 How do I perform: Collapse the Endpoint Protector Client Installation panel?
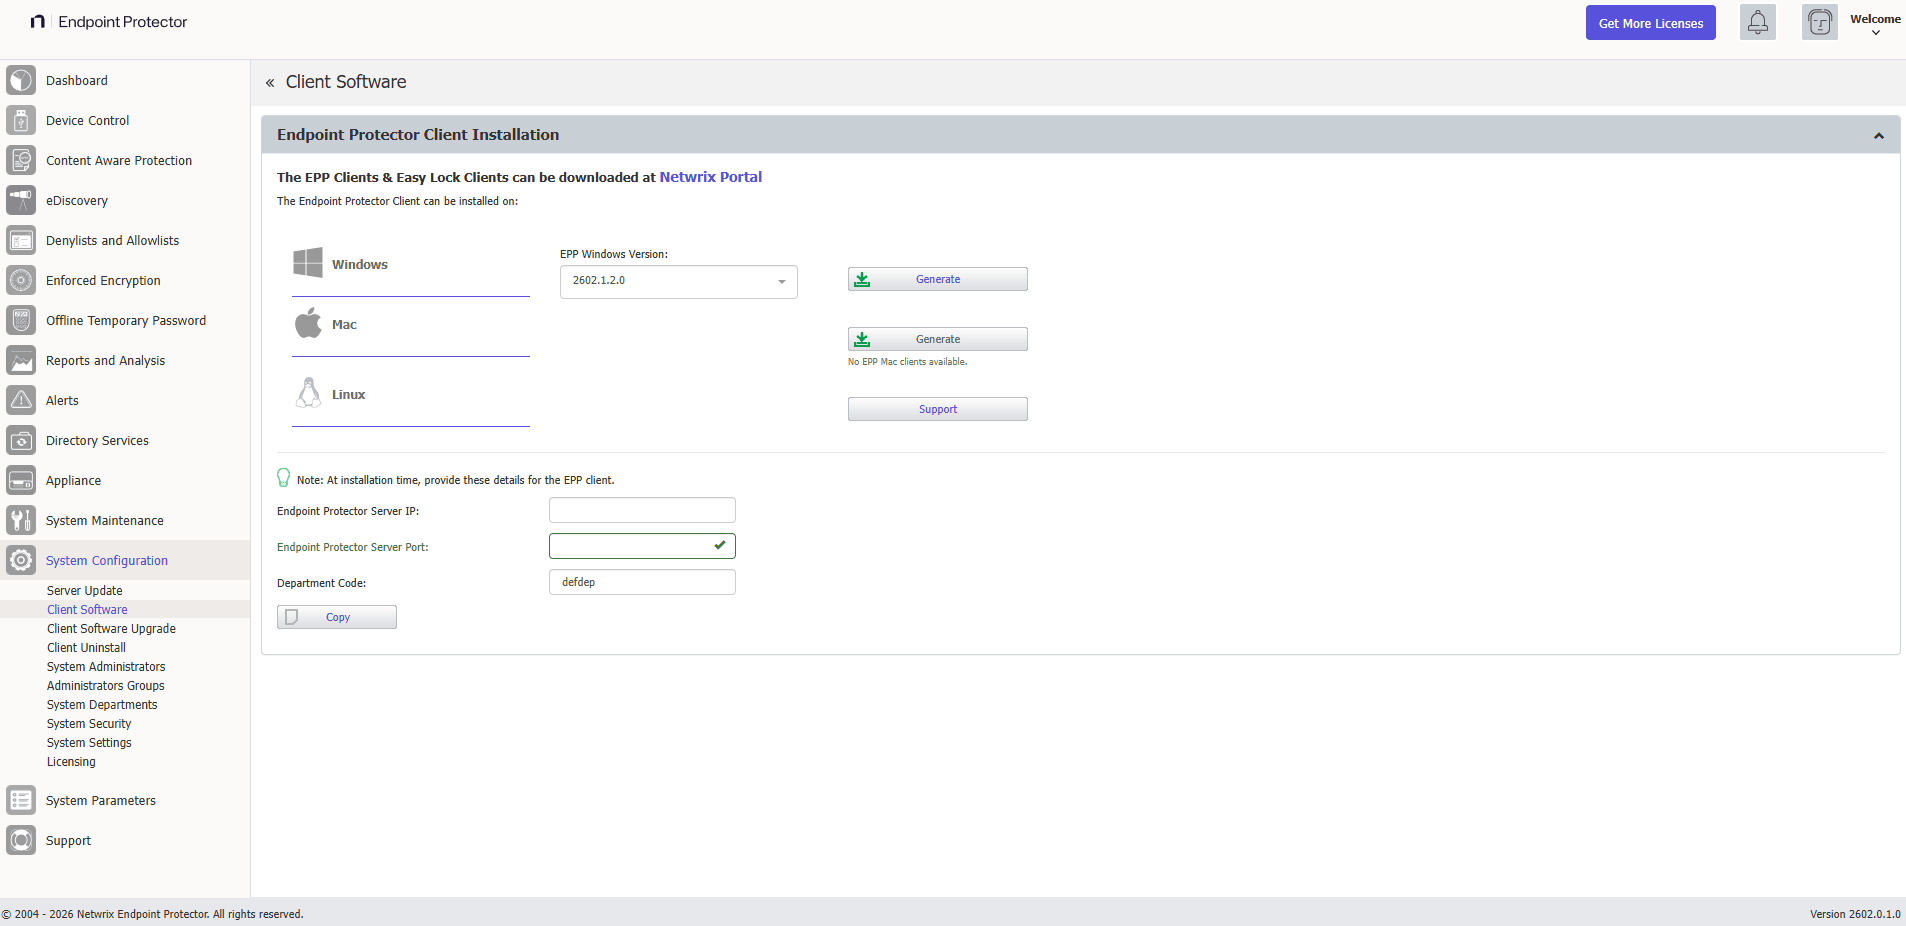coord(1879,136)
